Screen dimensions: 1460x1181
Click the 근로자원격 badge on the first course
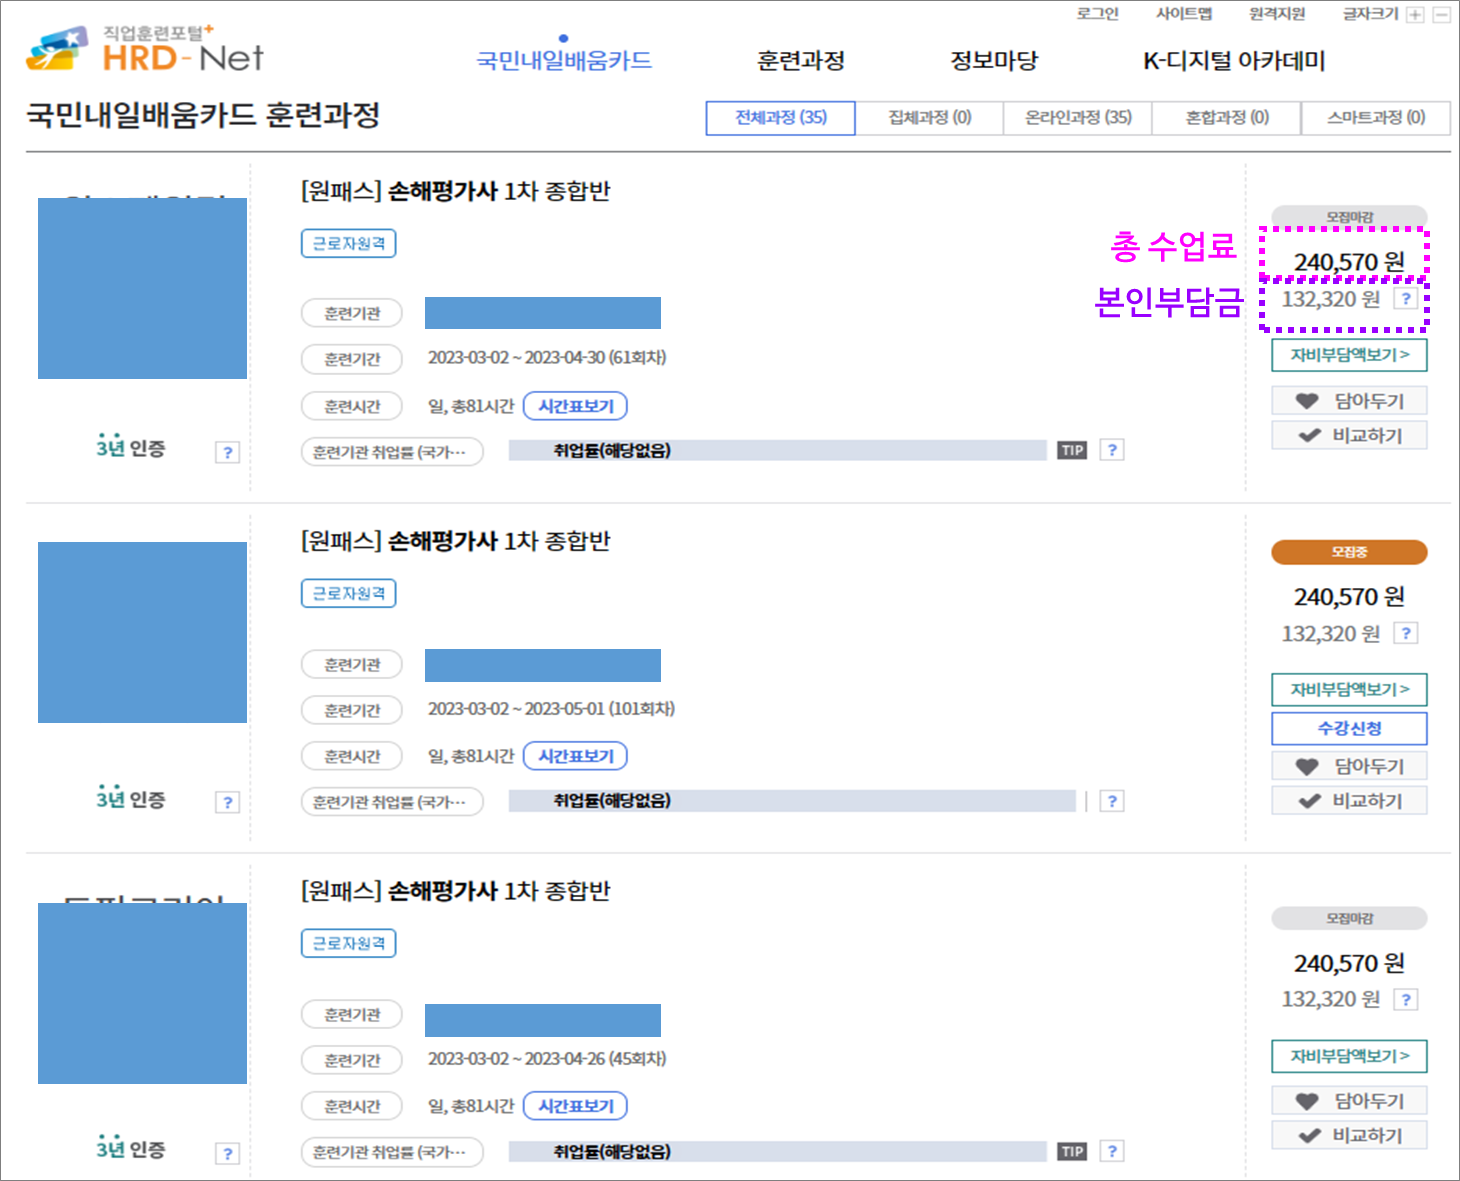[348, 243]
